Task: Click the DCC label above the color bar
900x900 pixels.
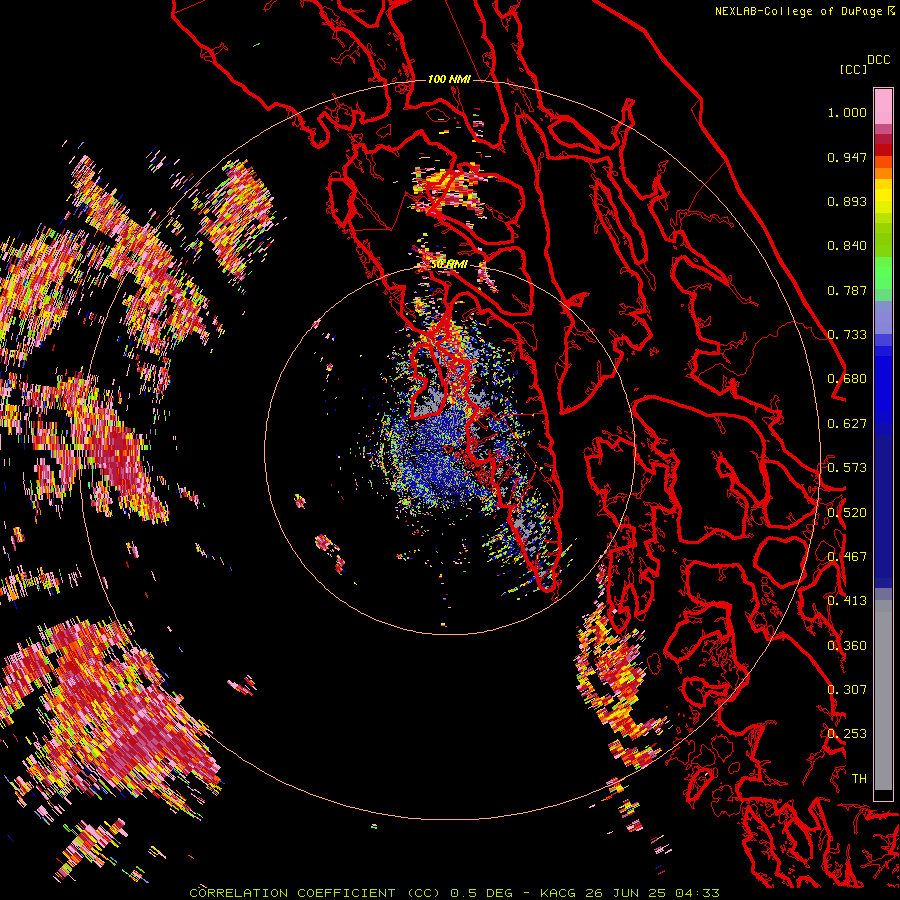Action: coord(879,60)
